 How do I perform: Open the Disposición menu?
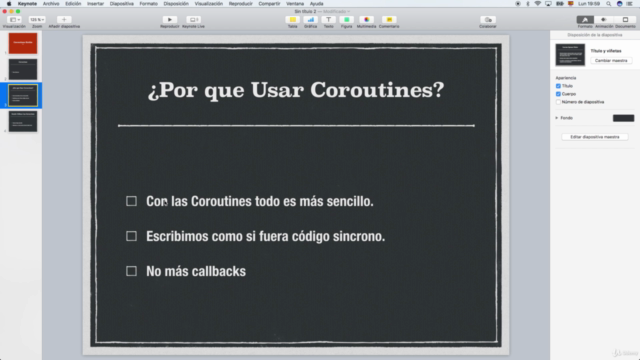[x=176, y=4]
